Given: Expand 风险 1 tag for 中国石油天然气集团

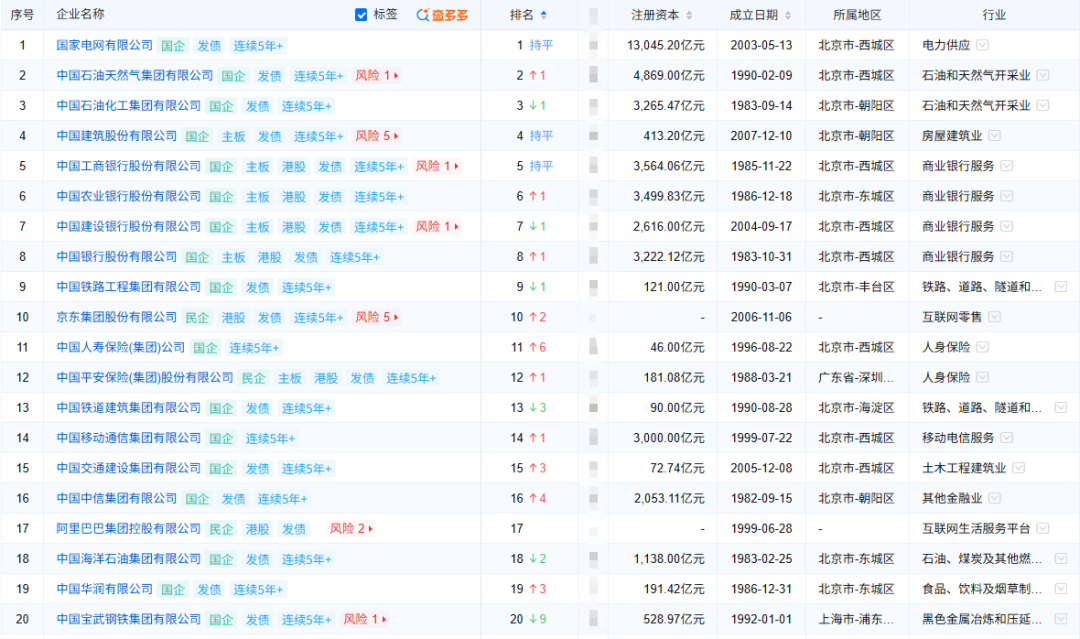Looking at the screenshot, I should coord(377,75).
